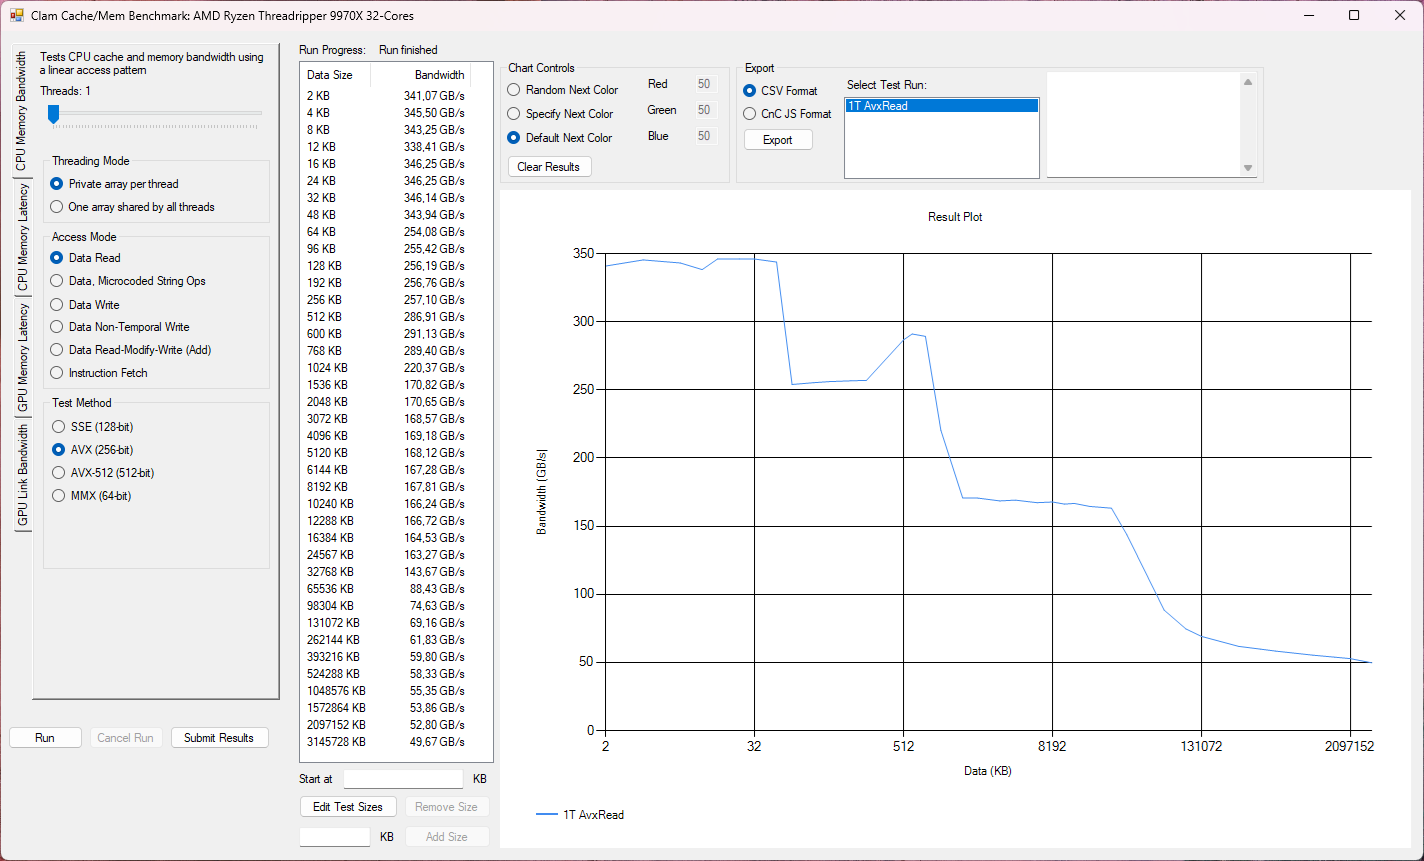Switch to CPU Memory Latency tab
The width and height of the screenshot is (1424, 861).
[21, 238]
